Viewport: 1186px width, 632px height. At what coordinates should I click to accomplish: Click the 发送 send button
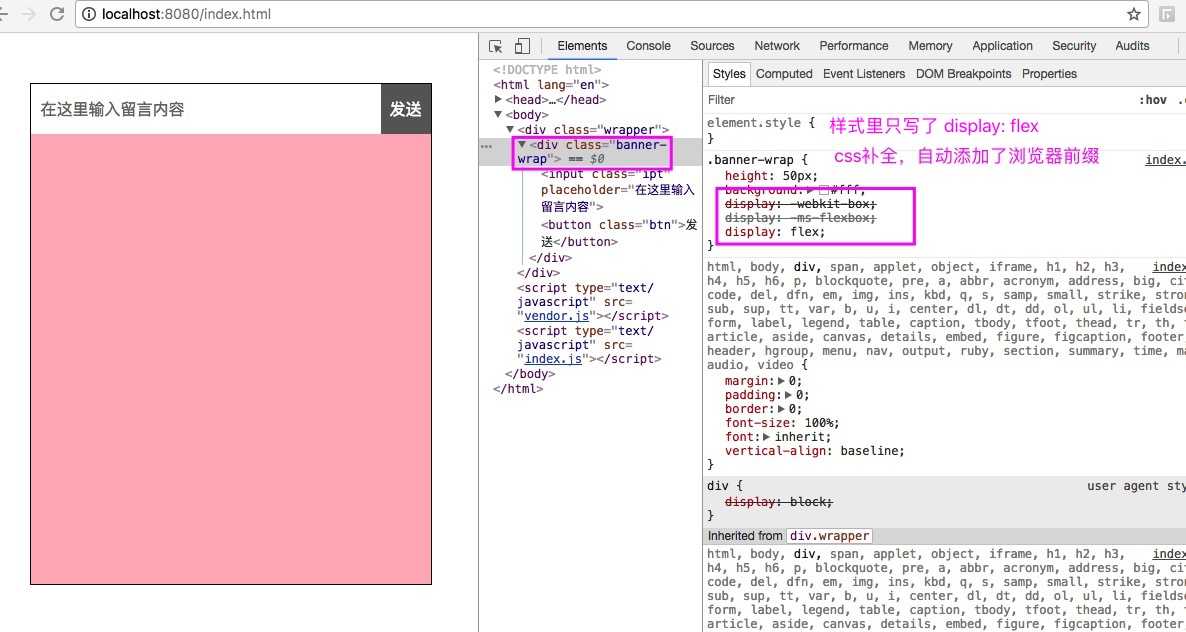tap(405, 109)
